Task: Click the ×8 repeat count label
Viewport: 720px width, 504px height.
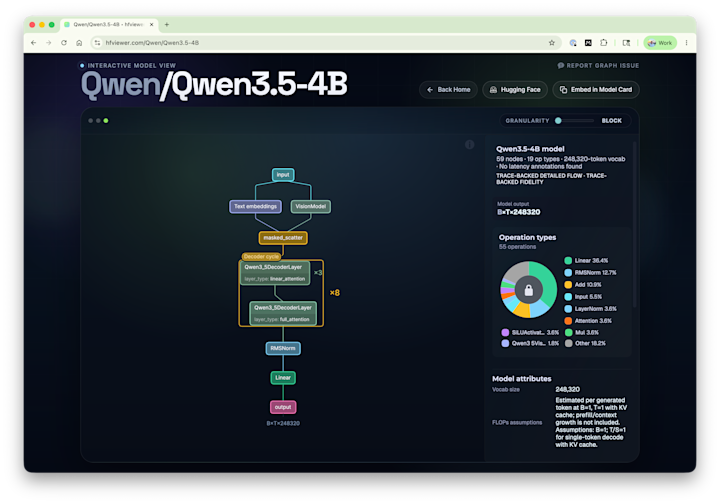Action: point(335,292)
